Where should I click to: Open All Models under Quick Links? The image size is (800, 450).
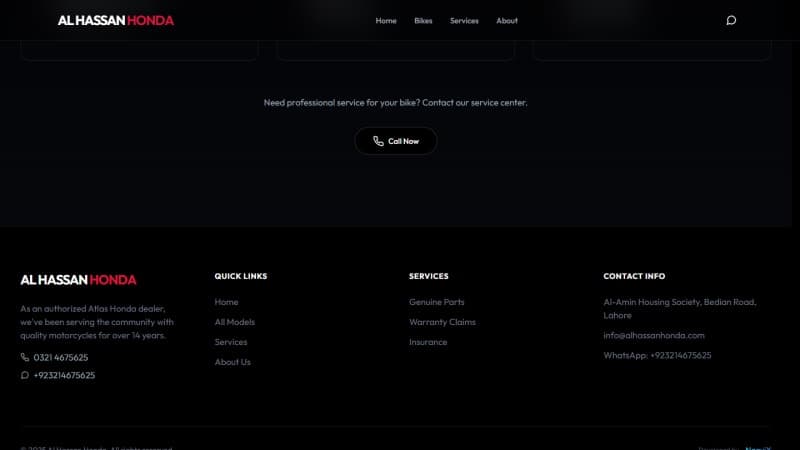234,322
